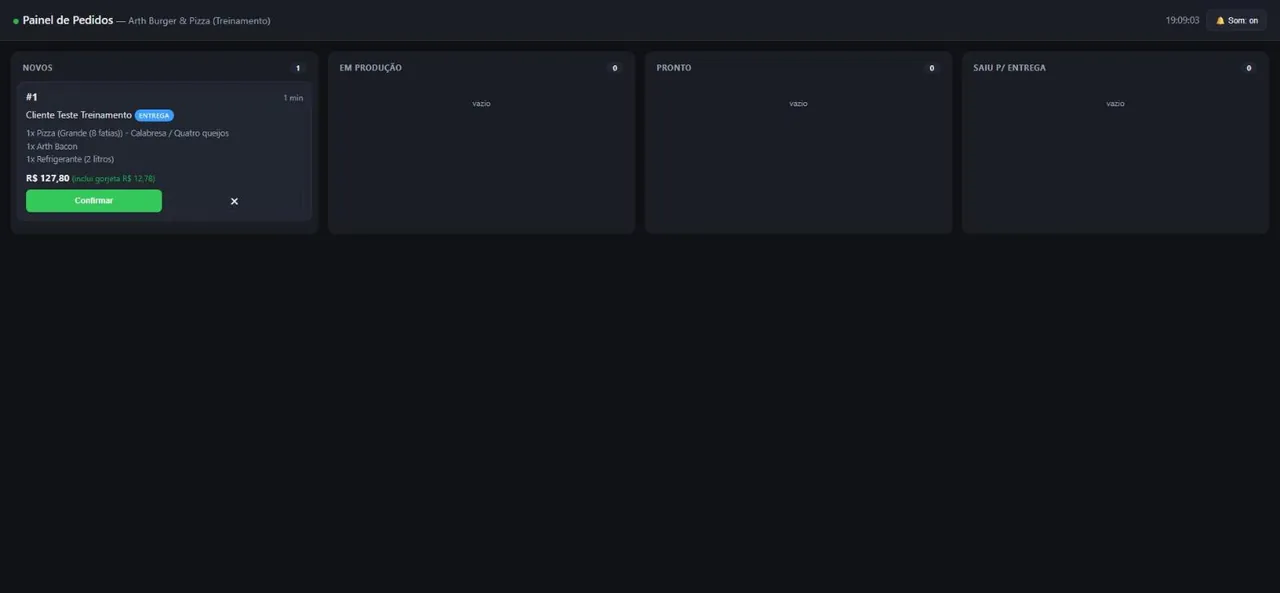This screenshot has height=593, width=1280.
Task: Toggle the Som: on sound alert button
Action: [1237, 20]
